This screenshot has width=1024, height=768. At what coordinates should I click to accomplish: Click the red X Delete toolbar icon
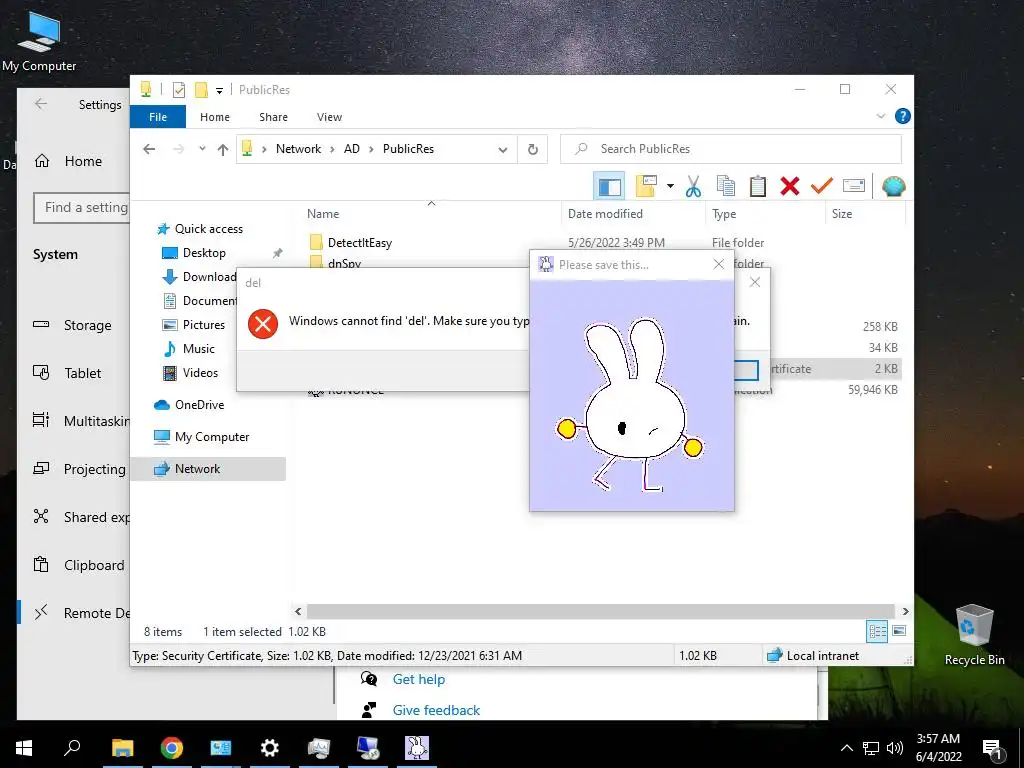point(790,187)
